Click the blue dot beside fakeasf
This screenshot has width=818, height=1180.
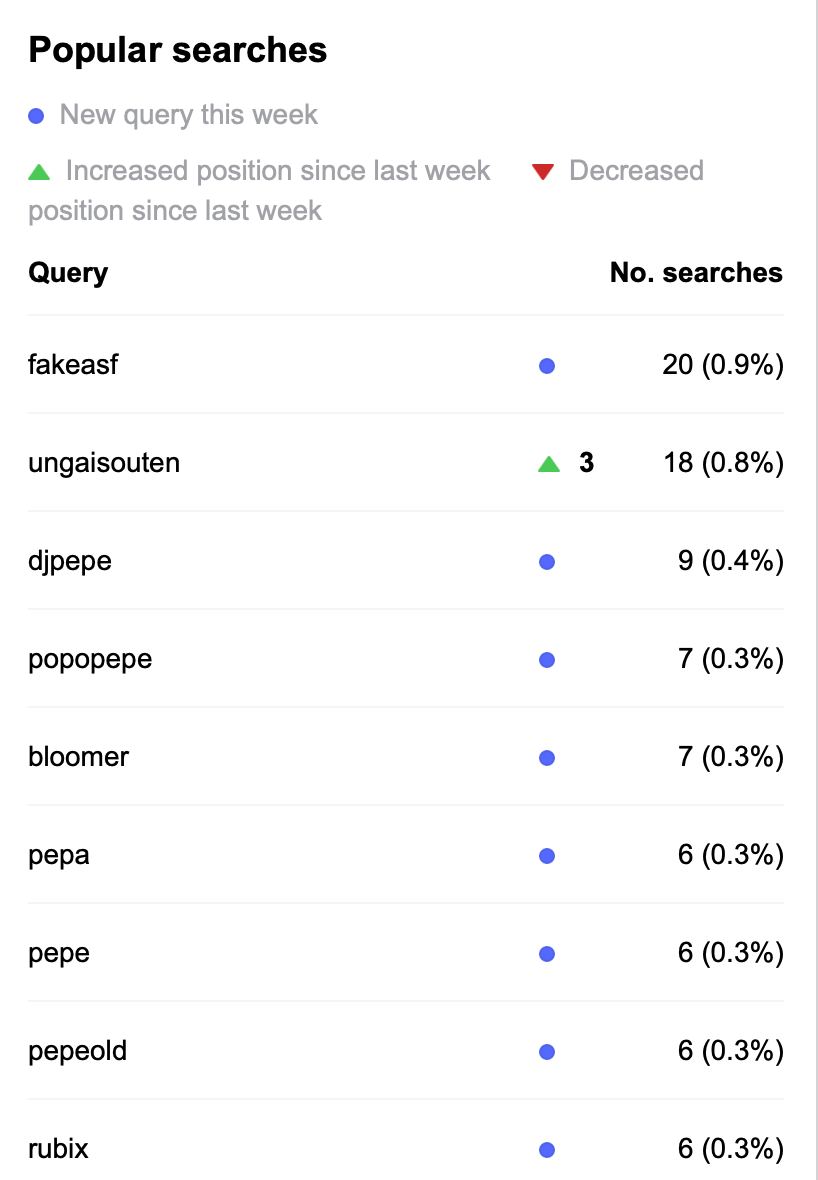point(547,366)
